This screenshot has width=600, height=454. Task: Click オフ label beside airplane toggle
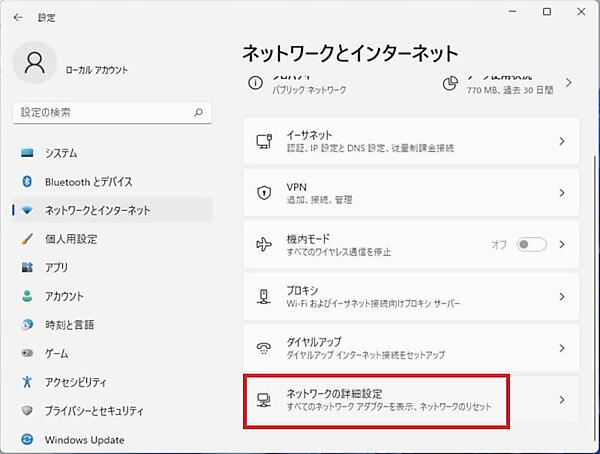499,244
